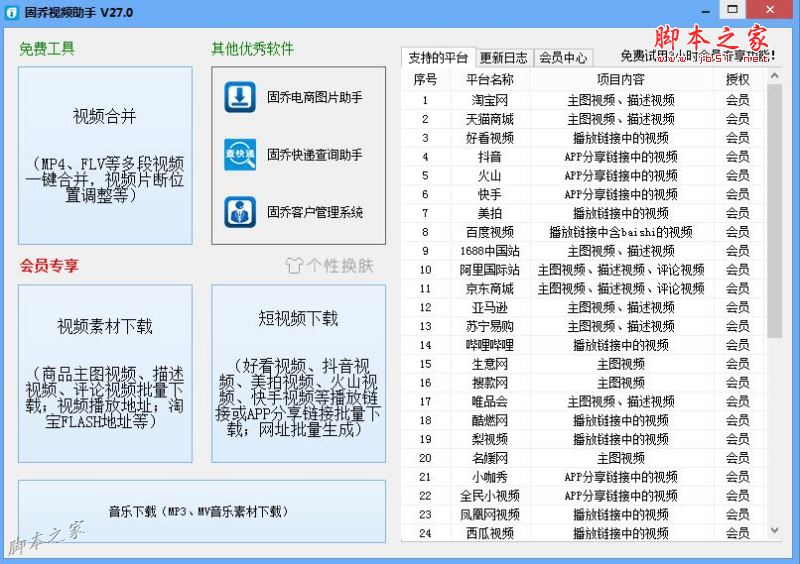Viewport: 800px width, 564px height.
Task: Click 固乔快递查询助手 link text
Action: pyautogui.click(x=315, y=154)
